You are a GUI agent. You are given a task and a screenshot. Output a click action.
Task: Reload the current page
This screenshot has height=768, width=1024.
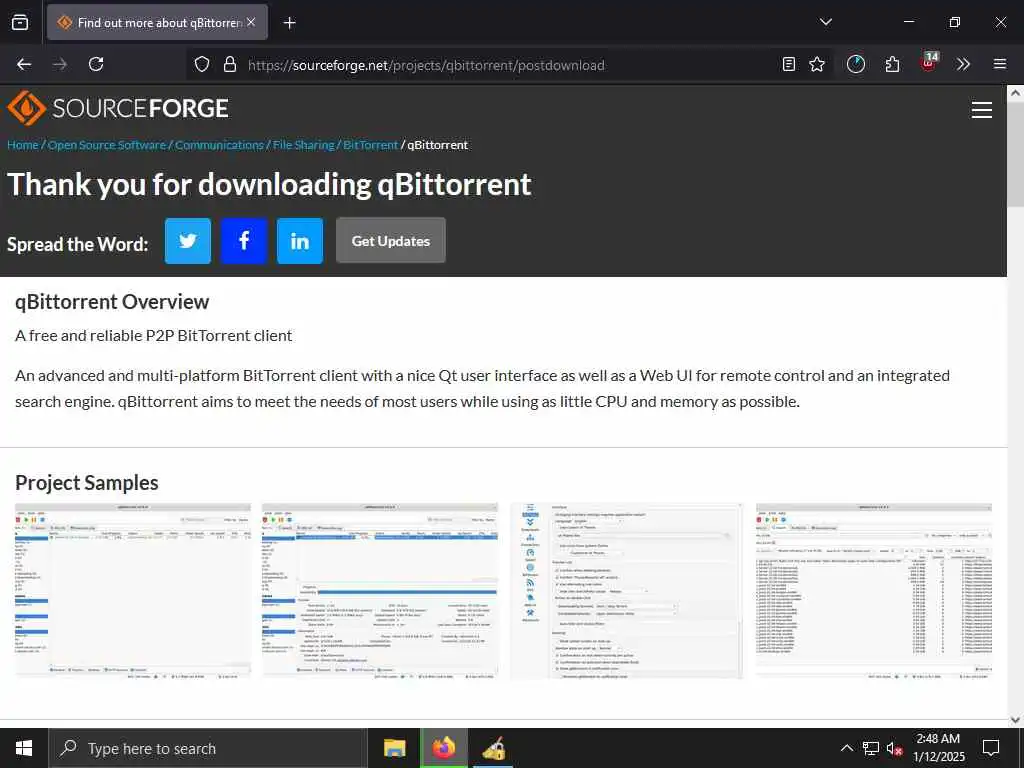[x=96, y=64]
